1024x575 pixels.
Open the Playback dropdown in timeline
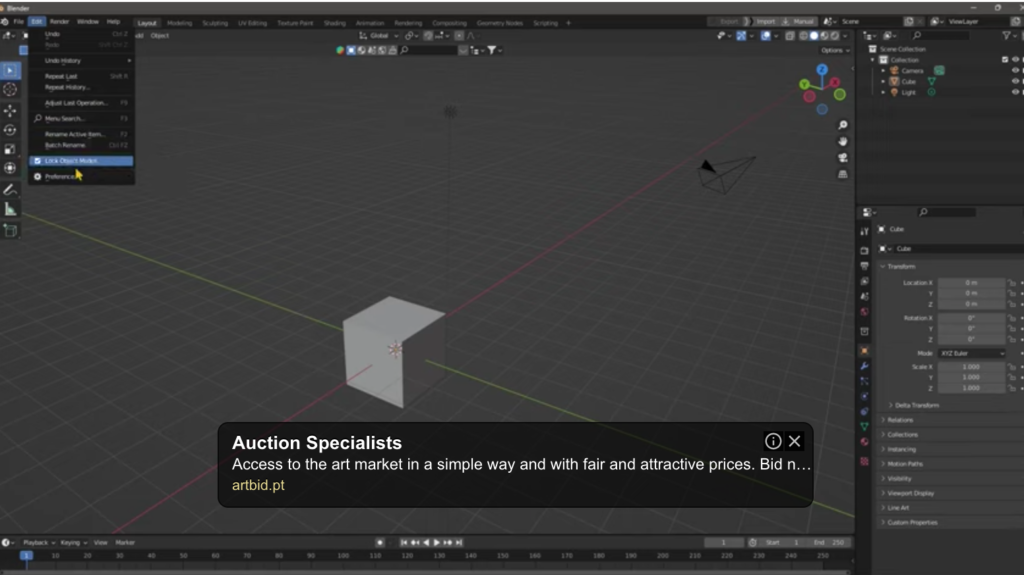pyautogui.click(x=39, y=542)
